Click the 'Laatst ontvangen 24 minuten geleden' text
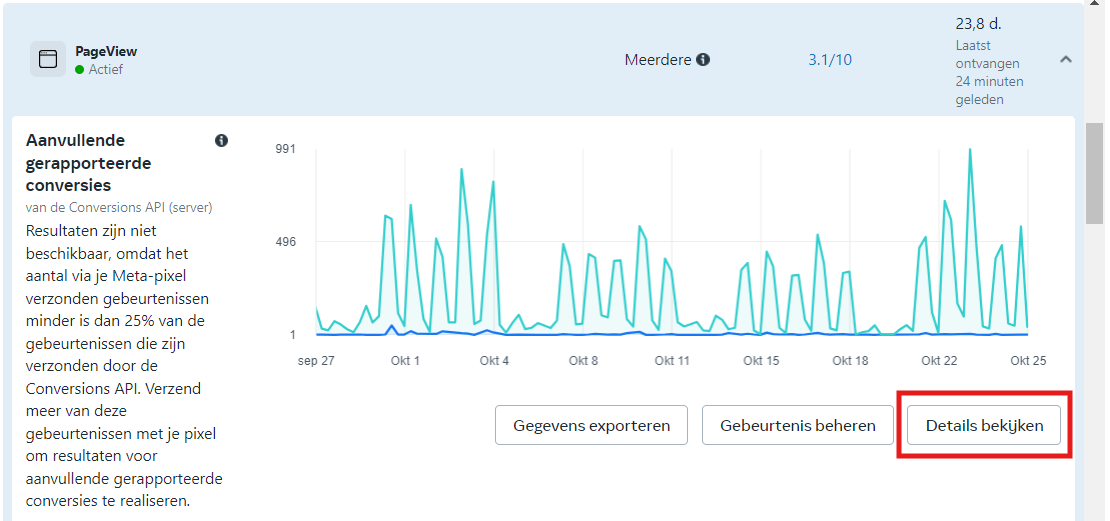Image resolution: width=1110 pixels, height=521 pixels. click(990, 72)
